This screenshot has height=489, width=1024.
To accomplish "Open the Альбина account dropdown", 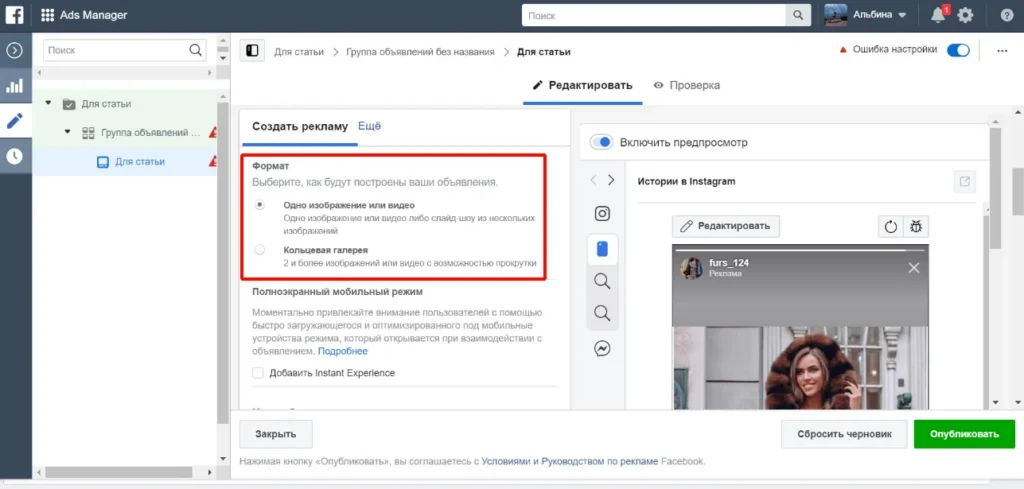I will (866, 15).
